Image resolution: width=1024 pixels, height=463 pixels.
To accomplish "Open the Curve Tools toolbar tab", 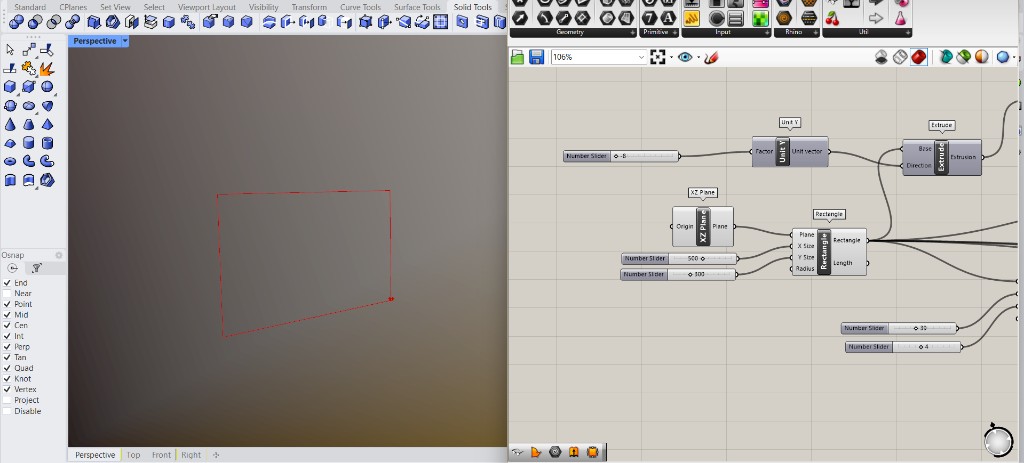I will pos(360,7).
